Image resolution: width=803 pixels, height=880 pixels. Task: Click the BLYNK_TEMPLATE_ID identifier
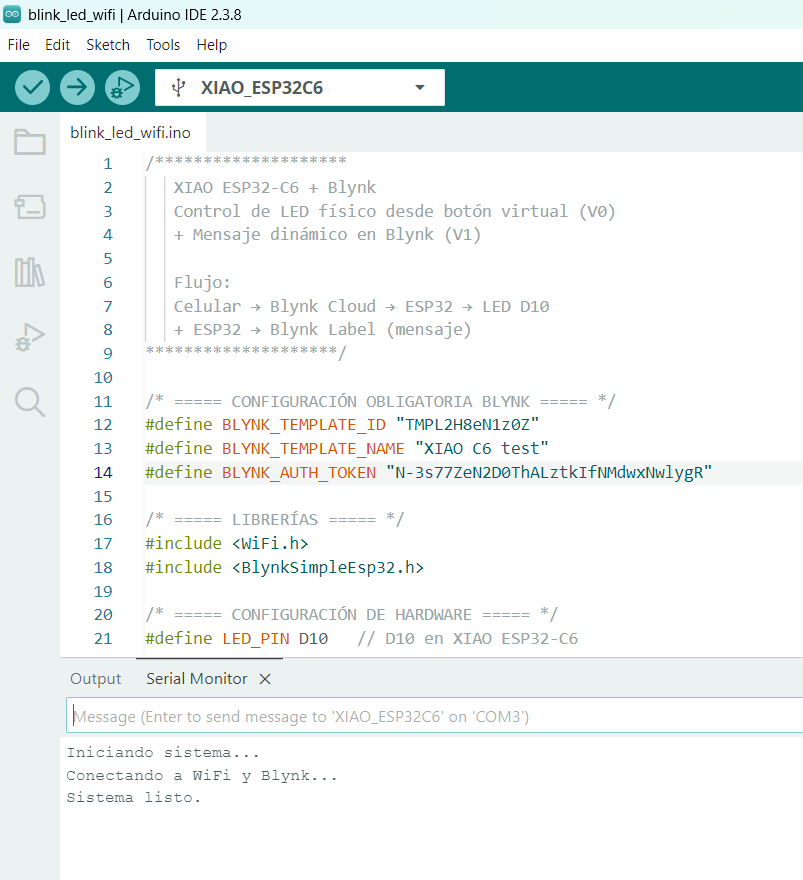[x=304, y=425]
